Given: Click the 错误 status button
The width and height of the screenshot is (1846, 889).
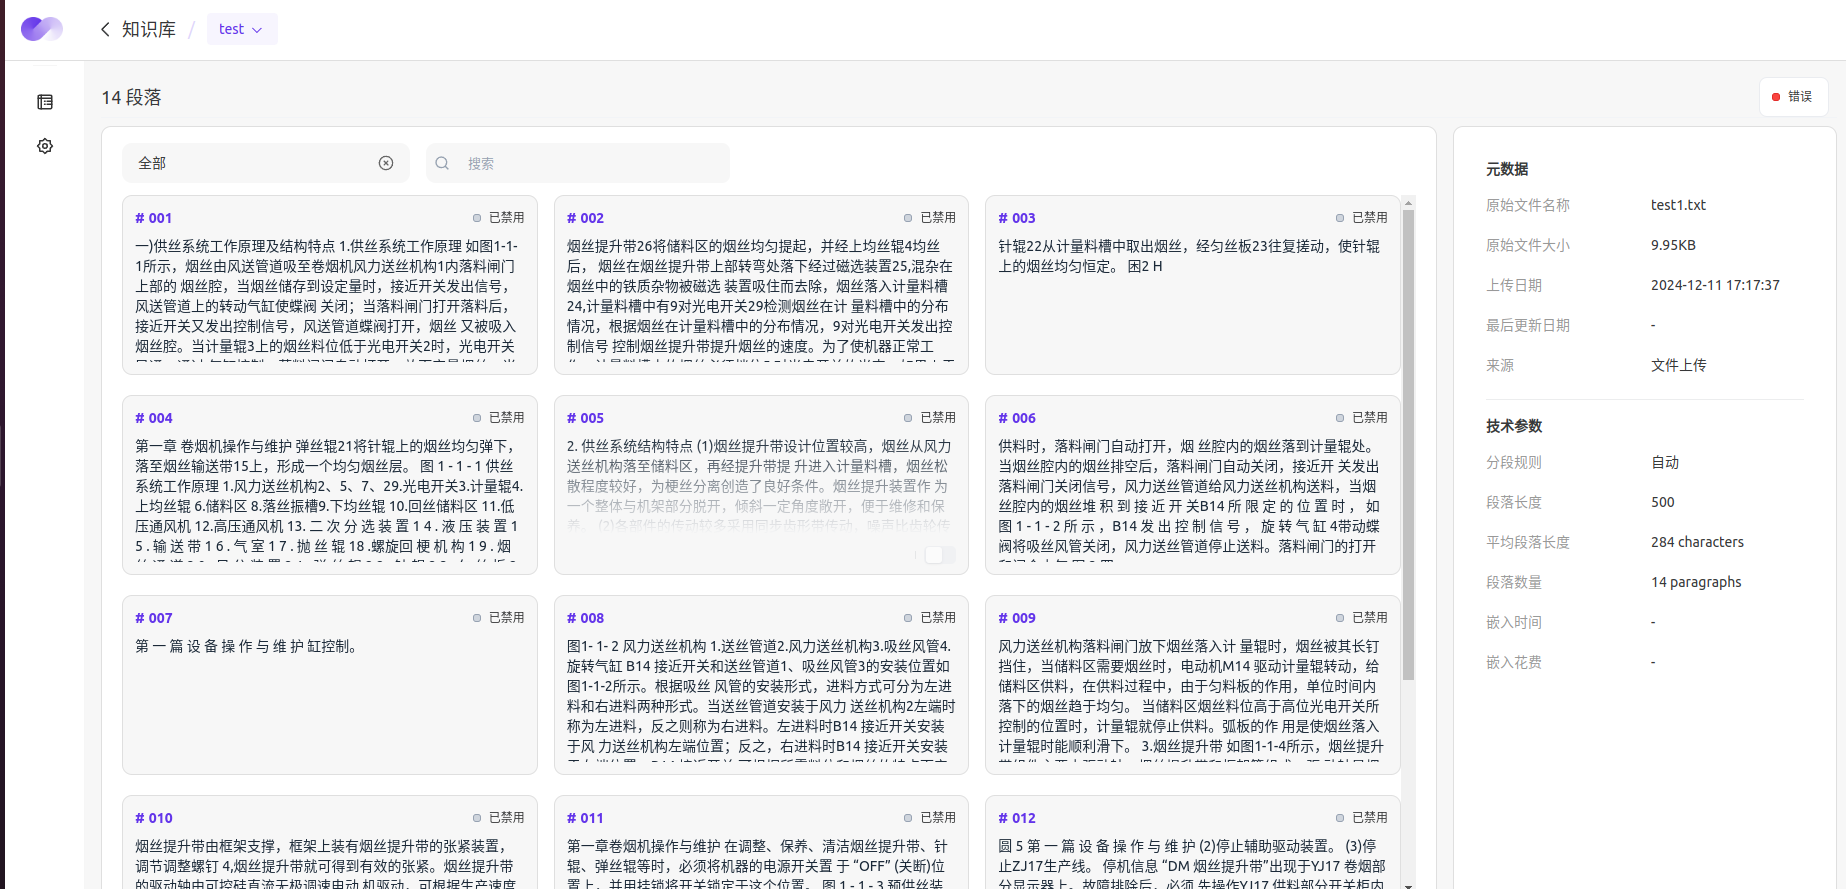Looking at the screenshot, I should coord(1794,97).
